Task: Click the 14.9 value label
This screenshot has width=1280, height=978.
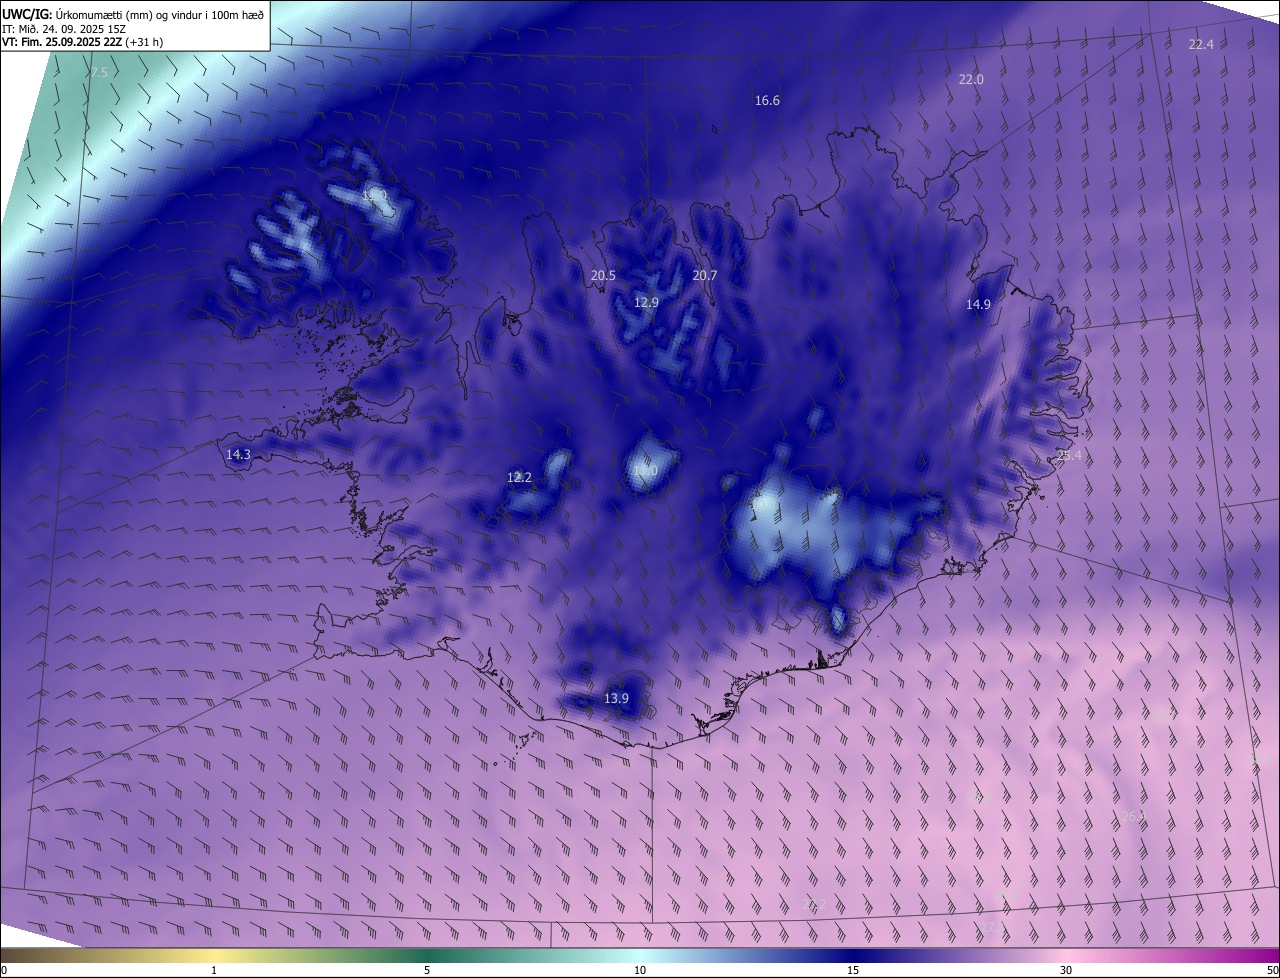Action: pos(978,304)
